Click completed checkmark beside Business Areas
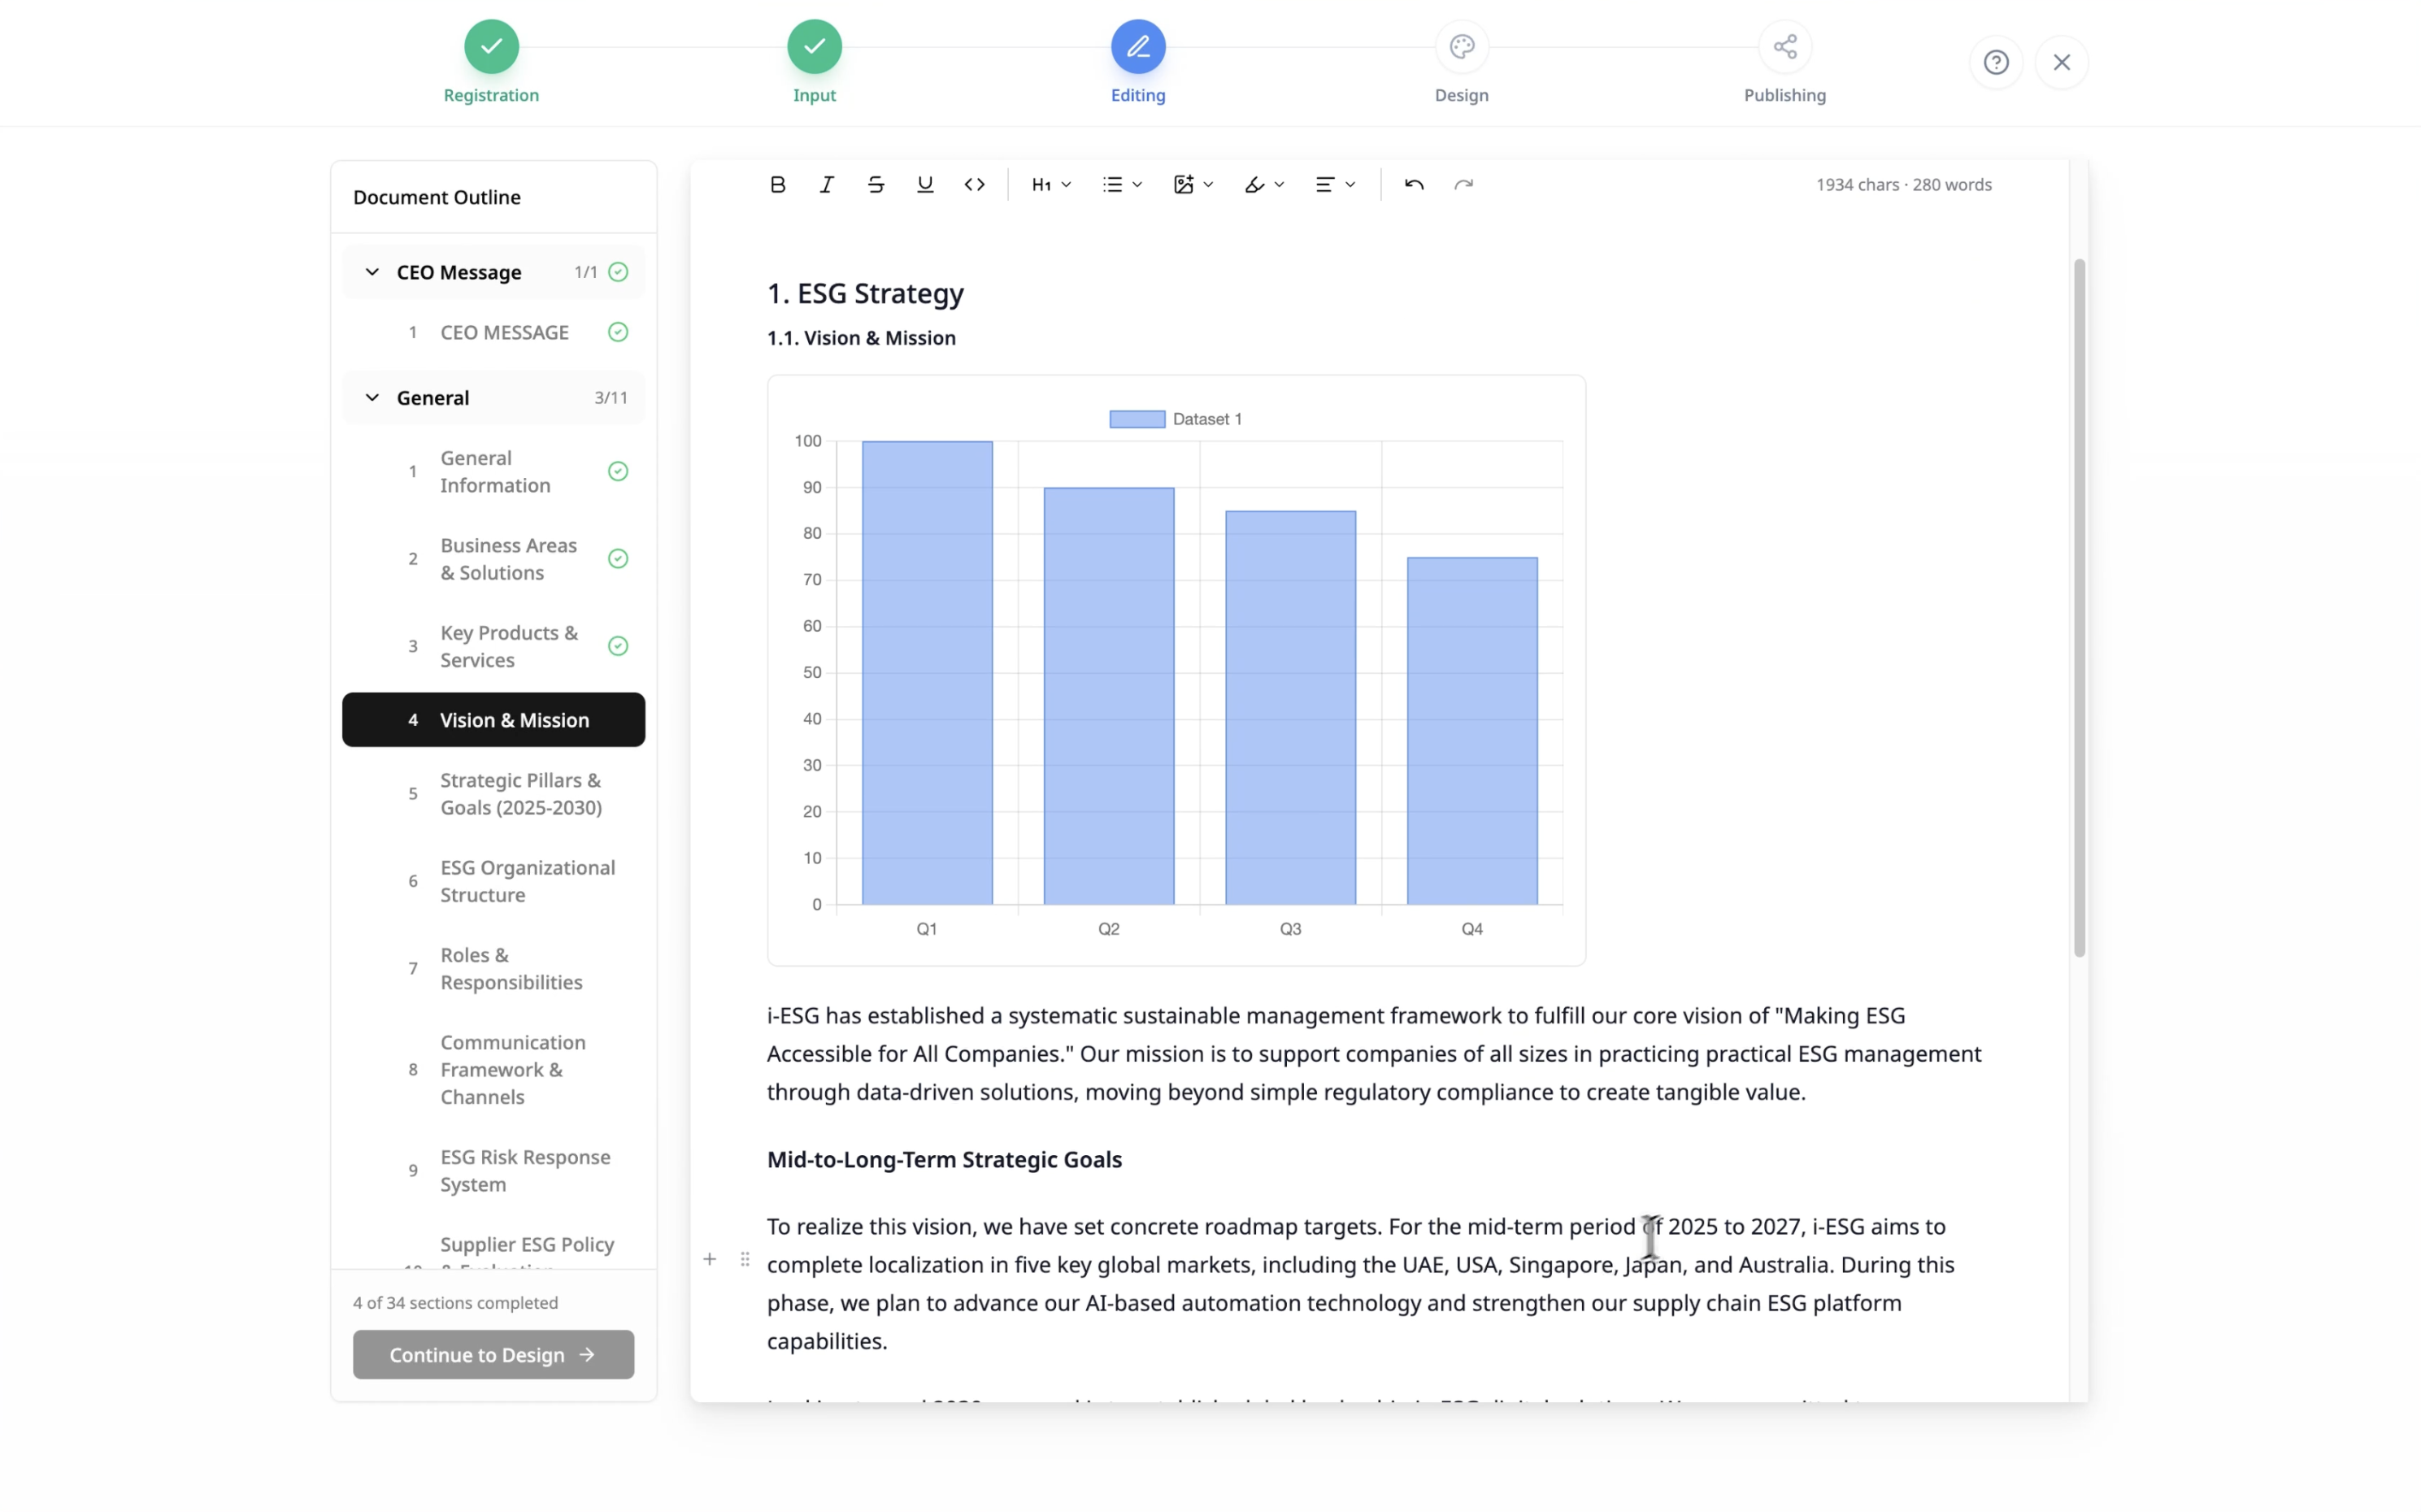 pos(618,558)
